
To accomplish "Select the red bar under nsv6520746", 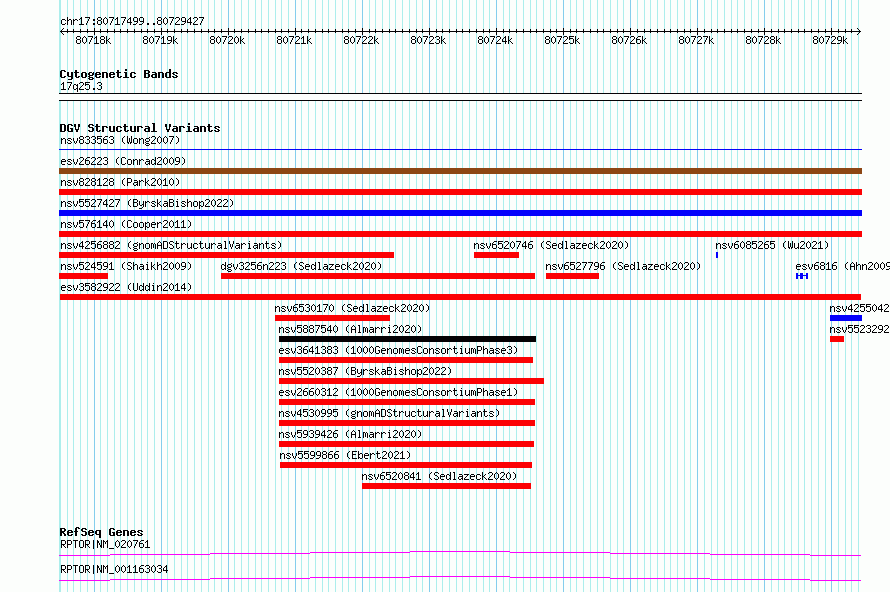I will (x=496, y=255).
